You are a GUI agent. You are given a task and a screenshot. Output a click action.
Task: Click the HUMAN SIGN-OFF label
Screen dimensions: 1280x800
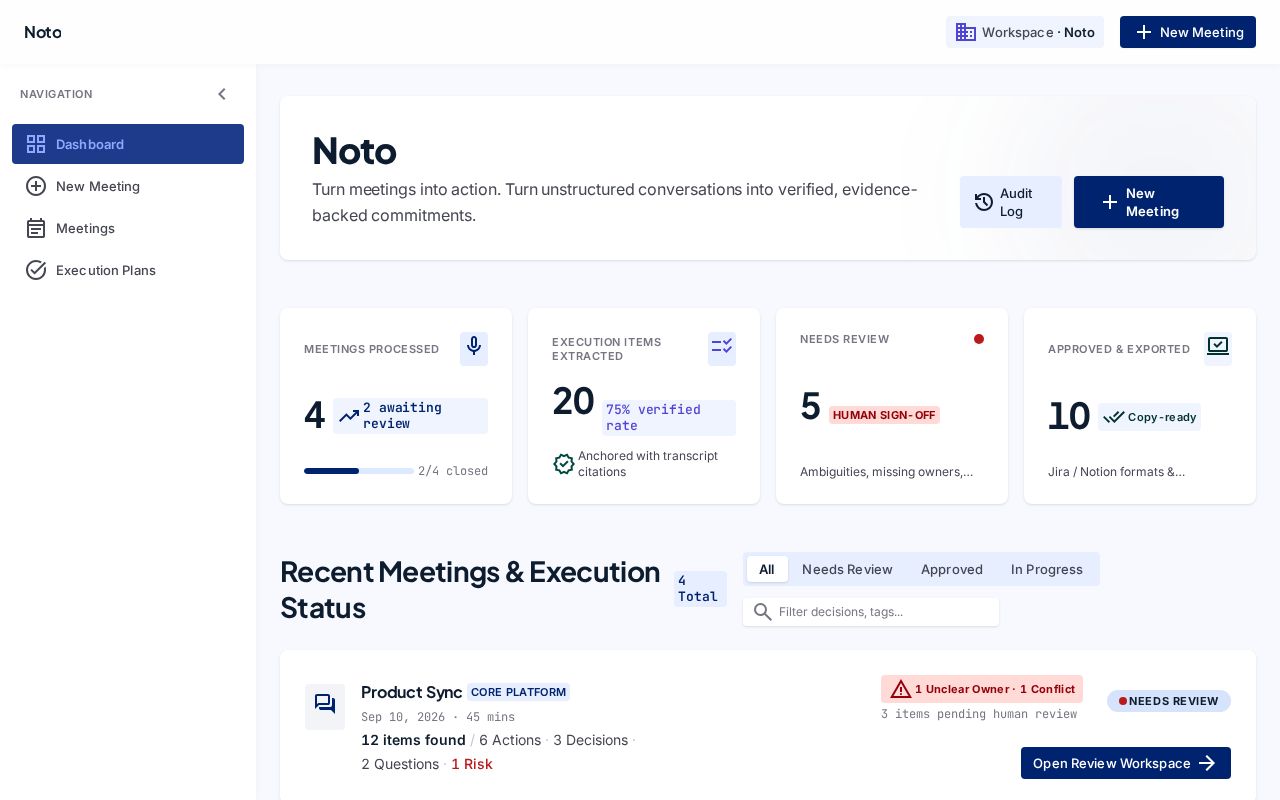coord(884,415)
